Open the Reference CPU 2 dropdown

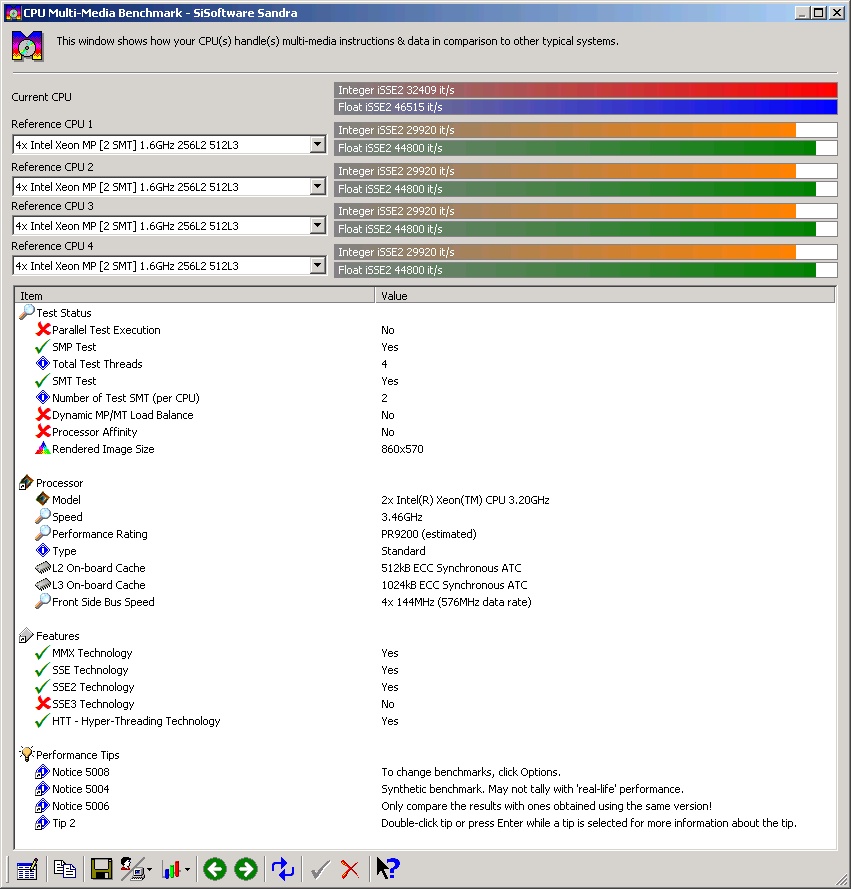pyautogui.click(x=317, y=187)
